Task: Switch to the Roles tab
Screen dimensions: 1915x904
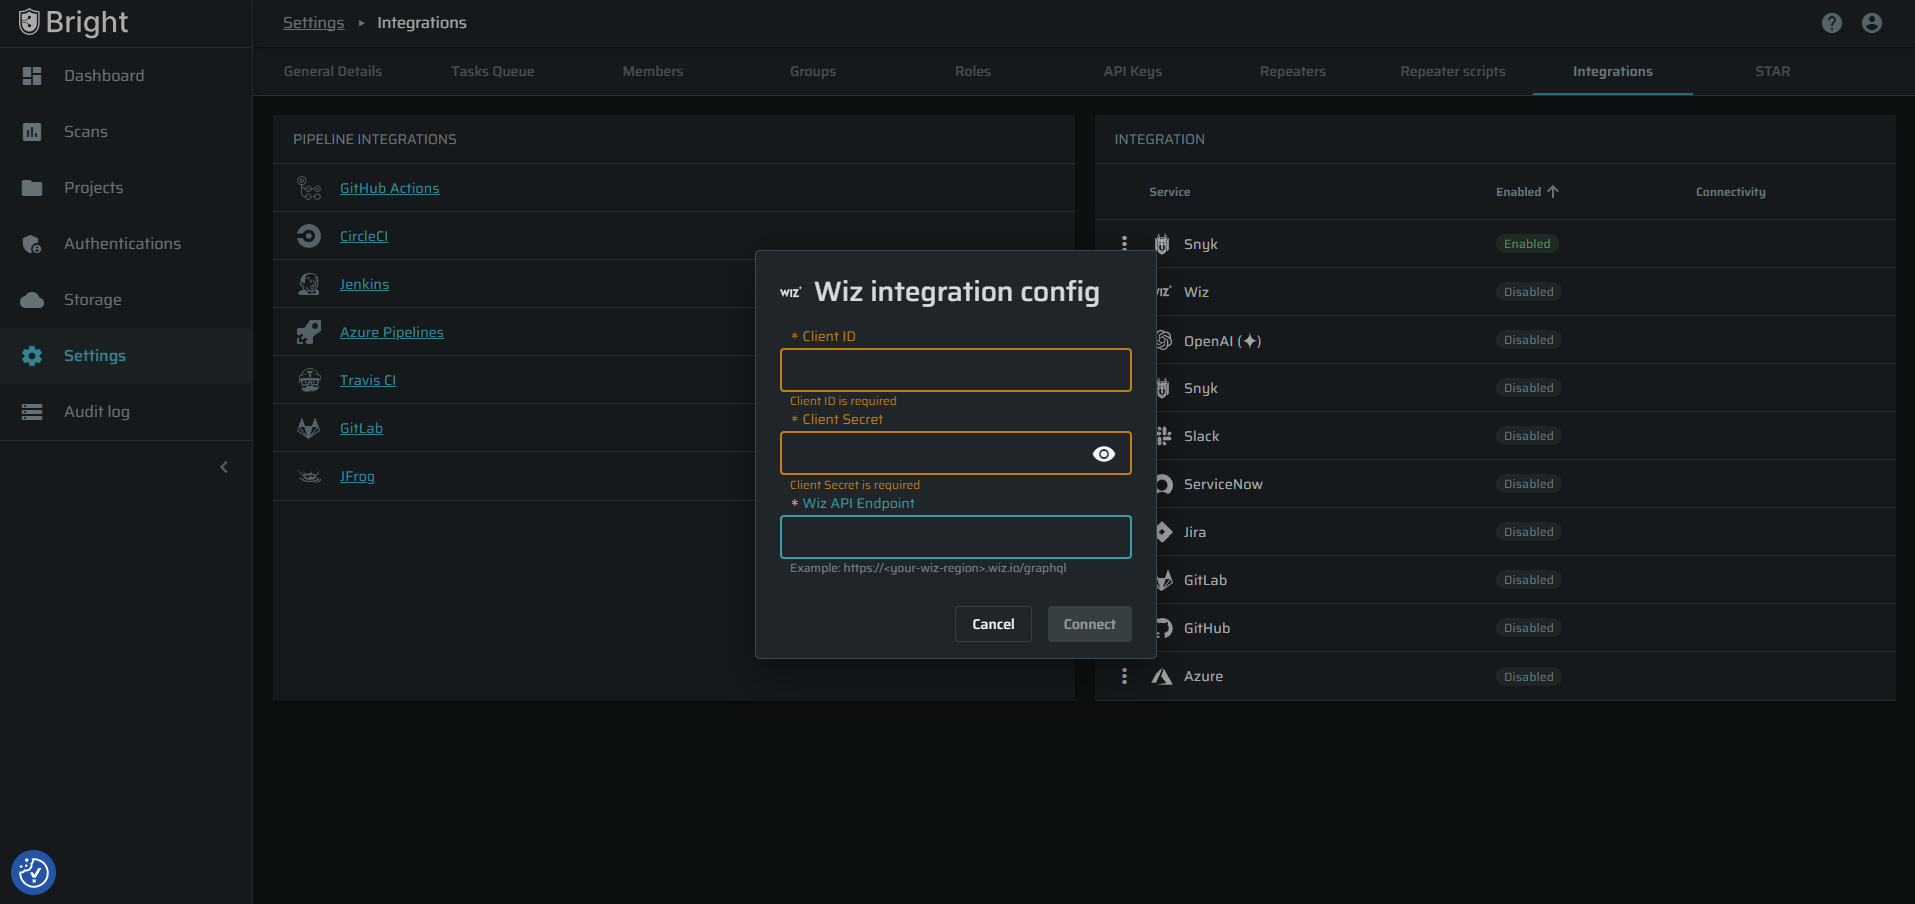Action: point(973,71)
